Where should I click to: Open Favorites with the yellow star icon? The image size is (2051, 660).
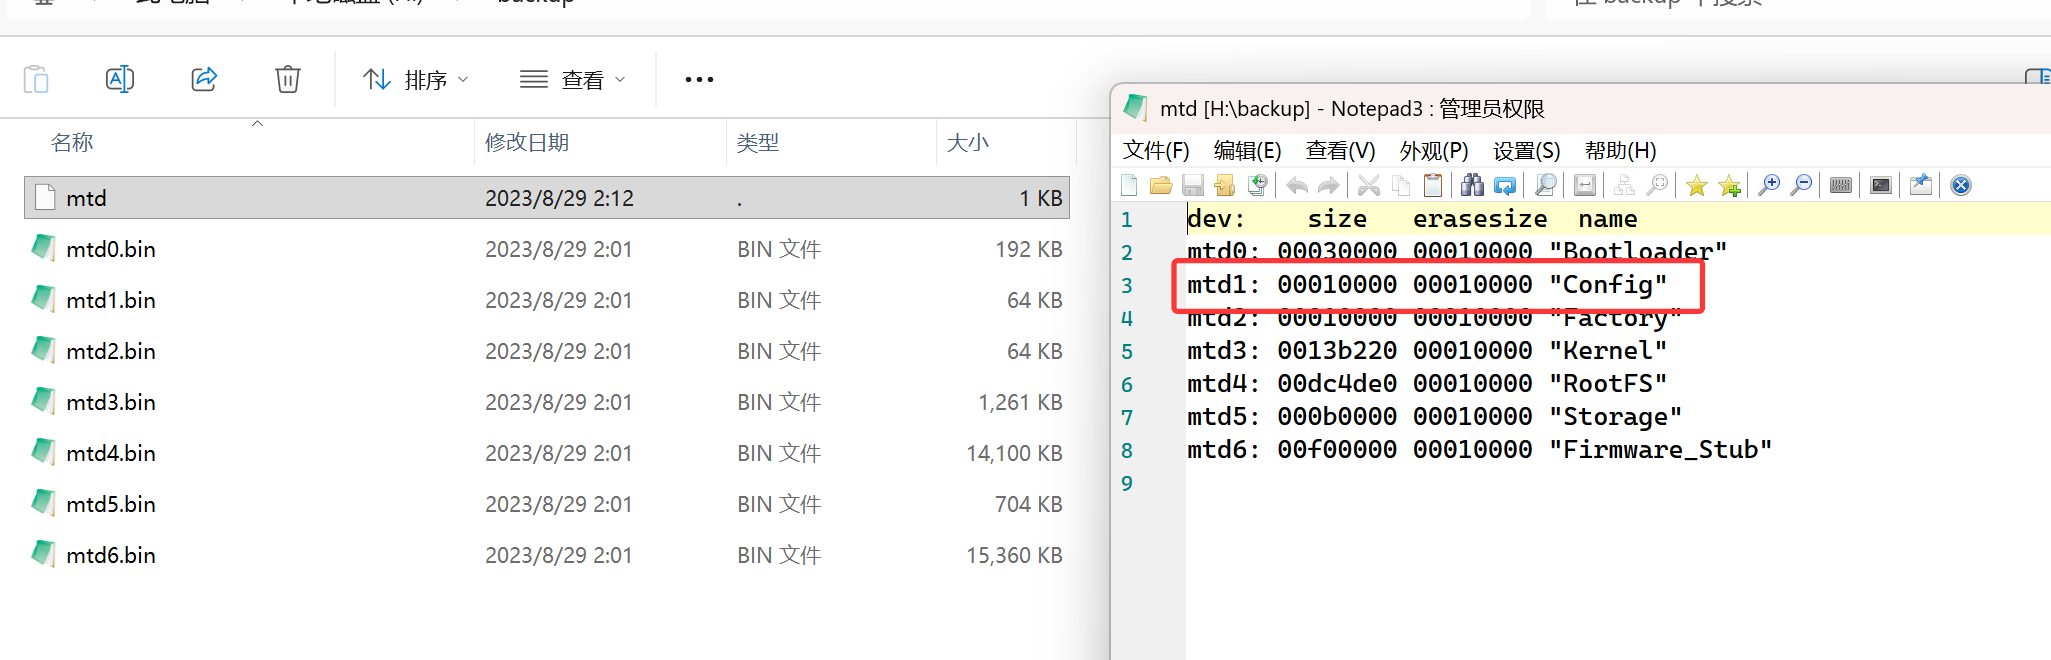tap(1697, 185)
